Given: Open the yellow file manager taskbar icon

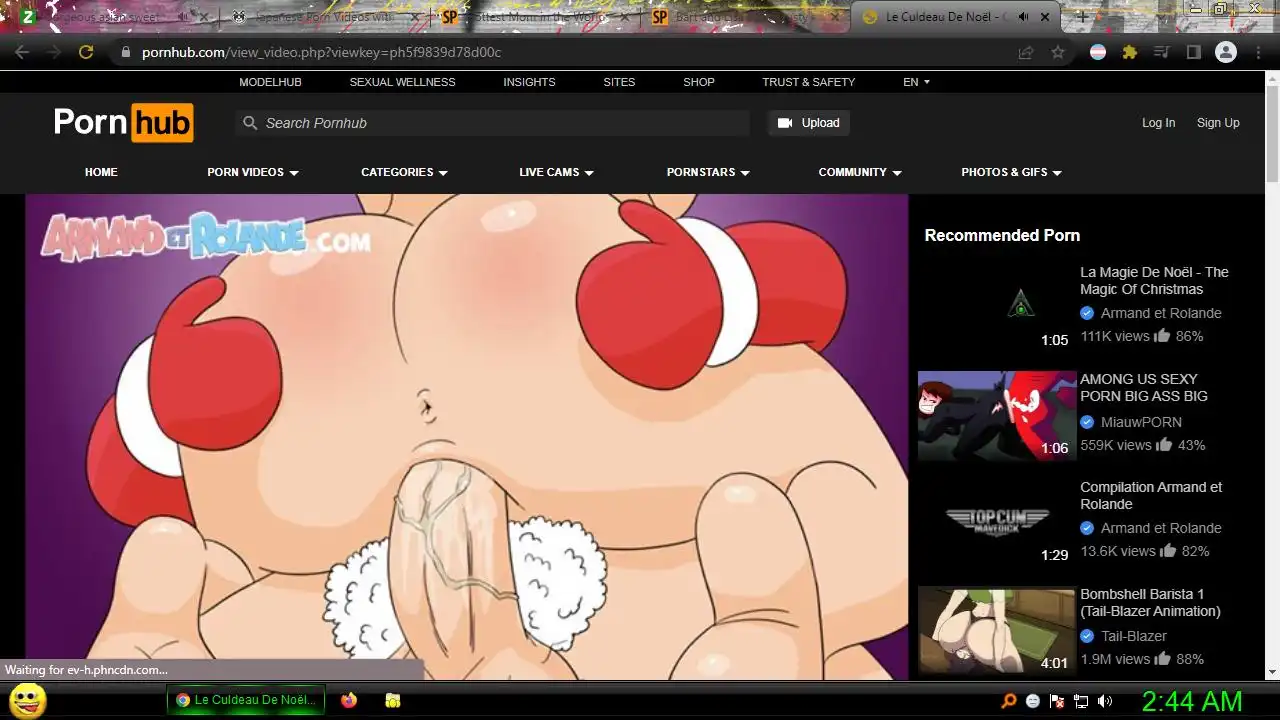Looking at the screenshot, I should point(393,701).
